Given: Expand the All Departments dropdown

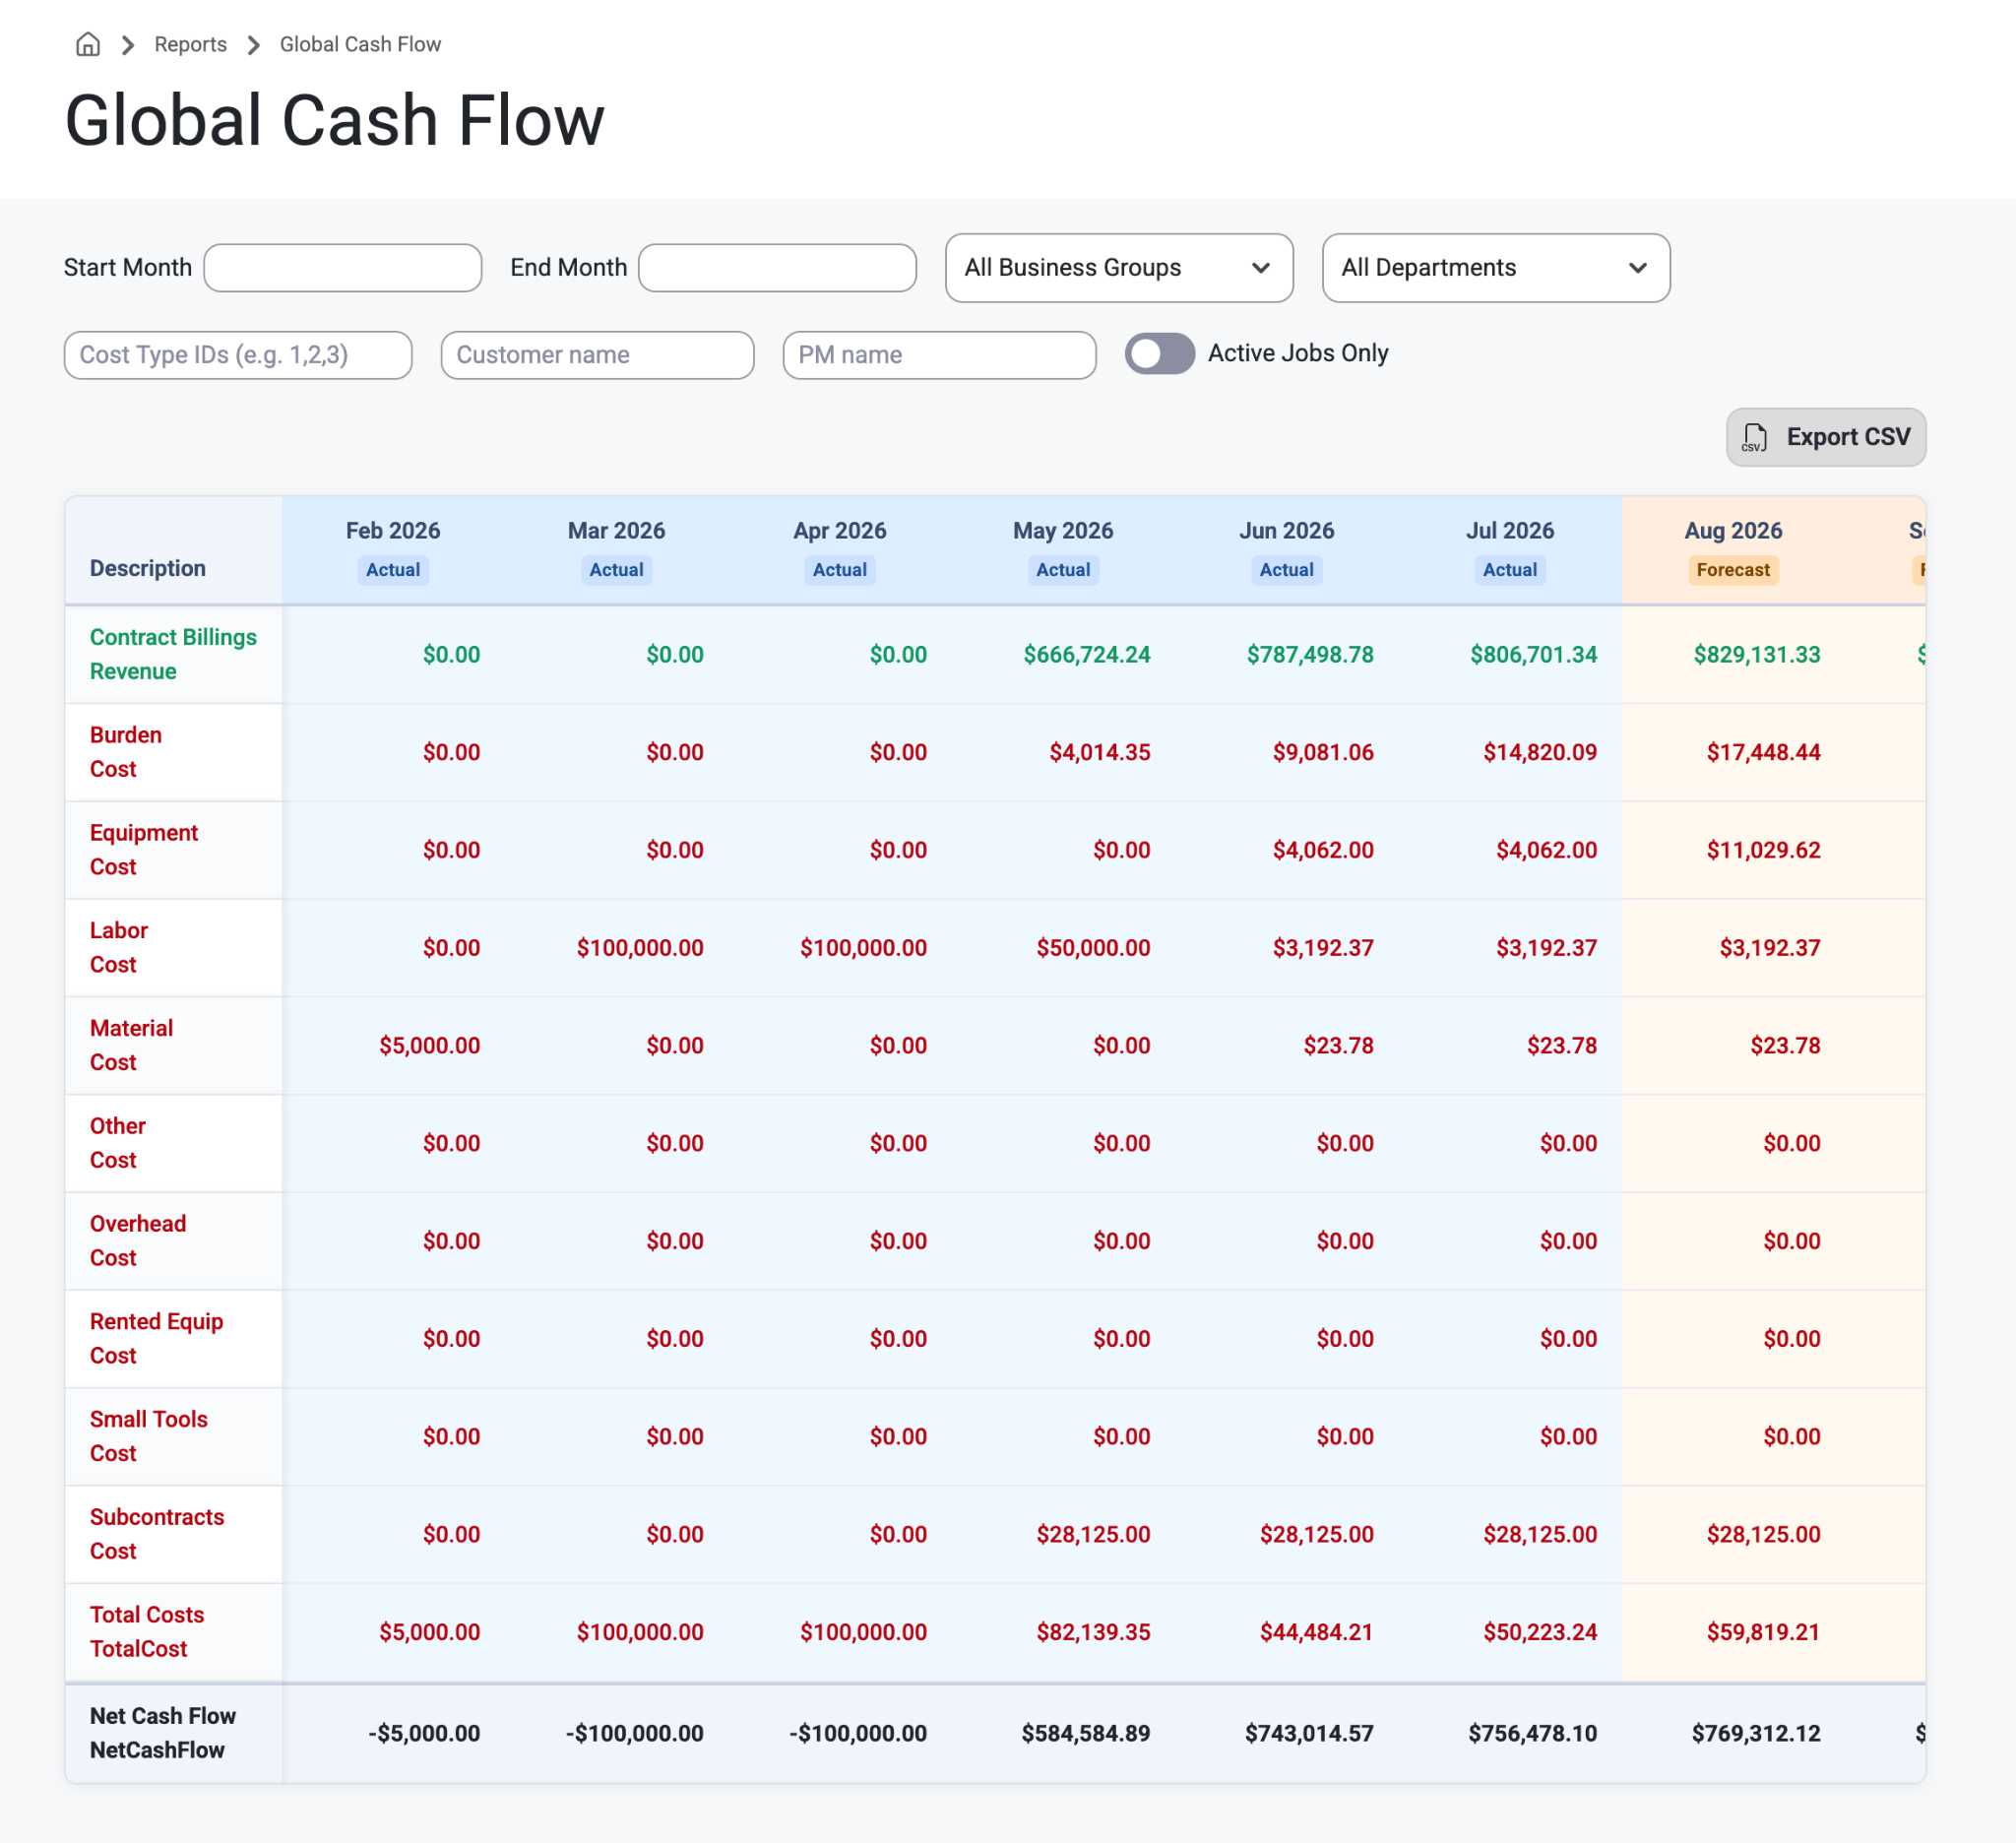Looking at the screenshot, I should (1495, 268).
